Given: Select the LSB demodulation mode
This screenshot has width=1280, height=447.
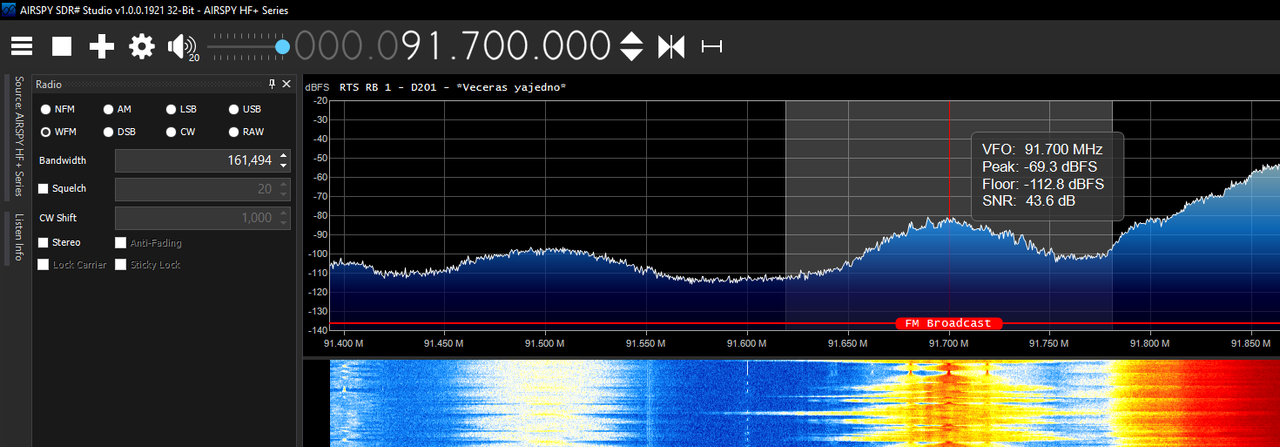Looking at the screenshot, I should point(181,109).
